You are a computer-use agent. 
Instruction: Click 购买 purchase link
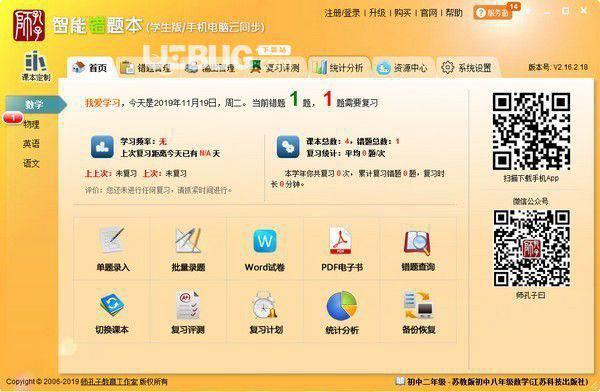coord(403,13)
